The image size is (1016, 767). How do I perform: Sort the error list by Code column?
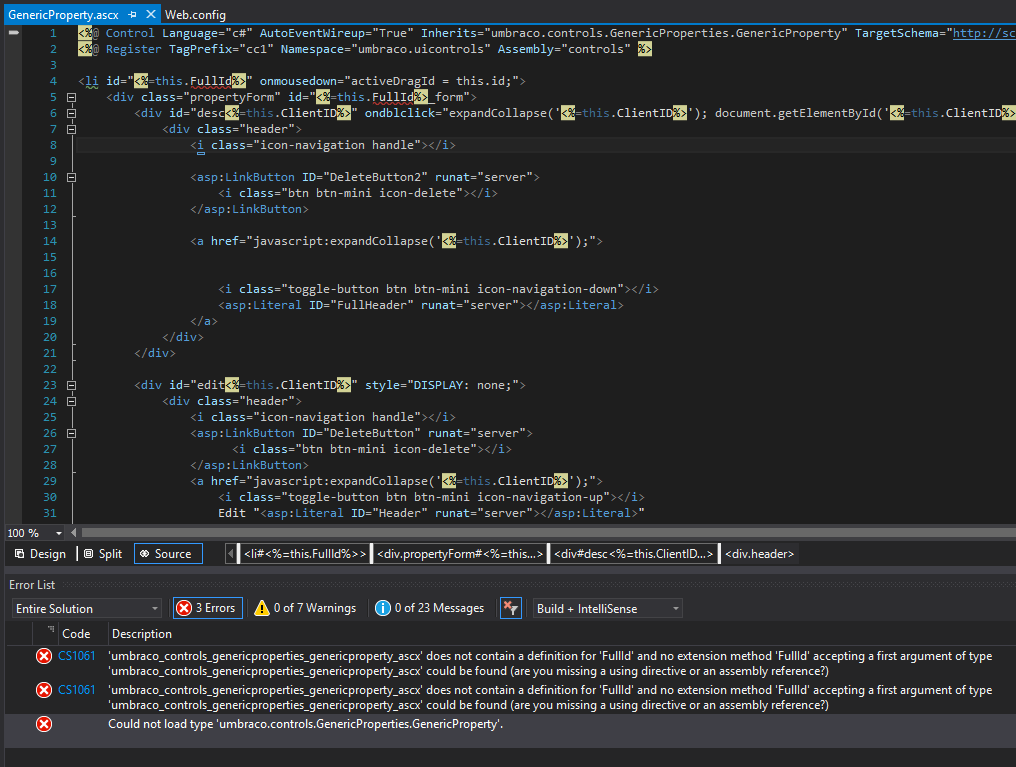pyautogui.click(x=76, y=634)
